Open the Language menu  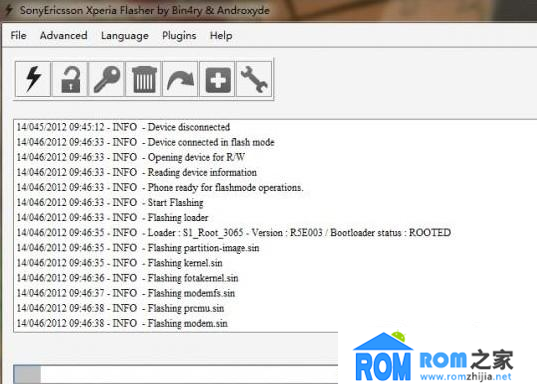(125, 36)
